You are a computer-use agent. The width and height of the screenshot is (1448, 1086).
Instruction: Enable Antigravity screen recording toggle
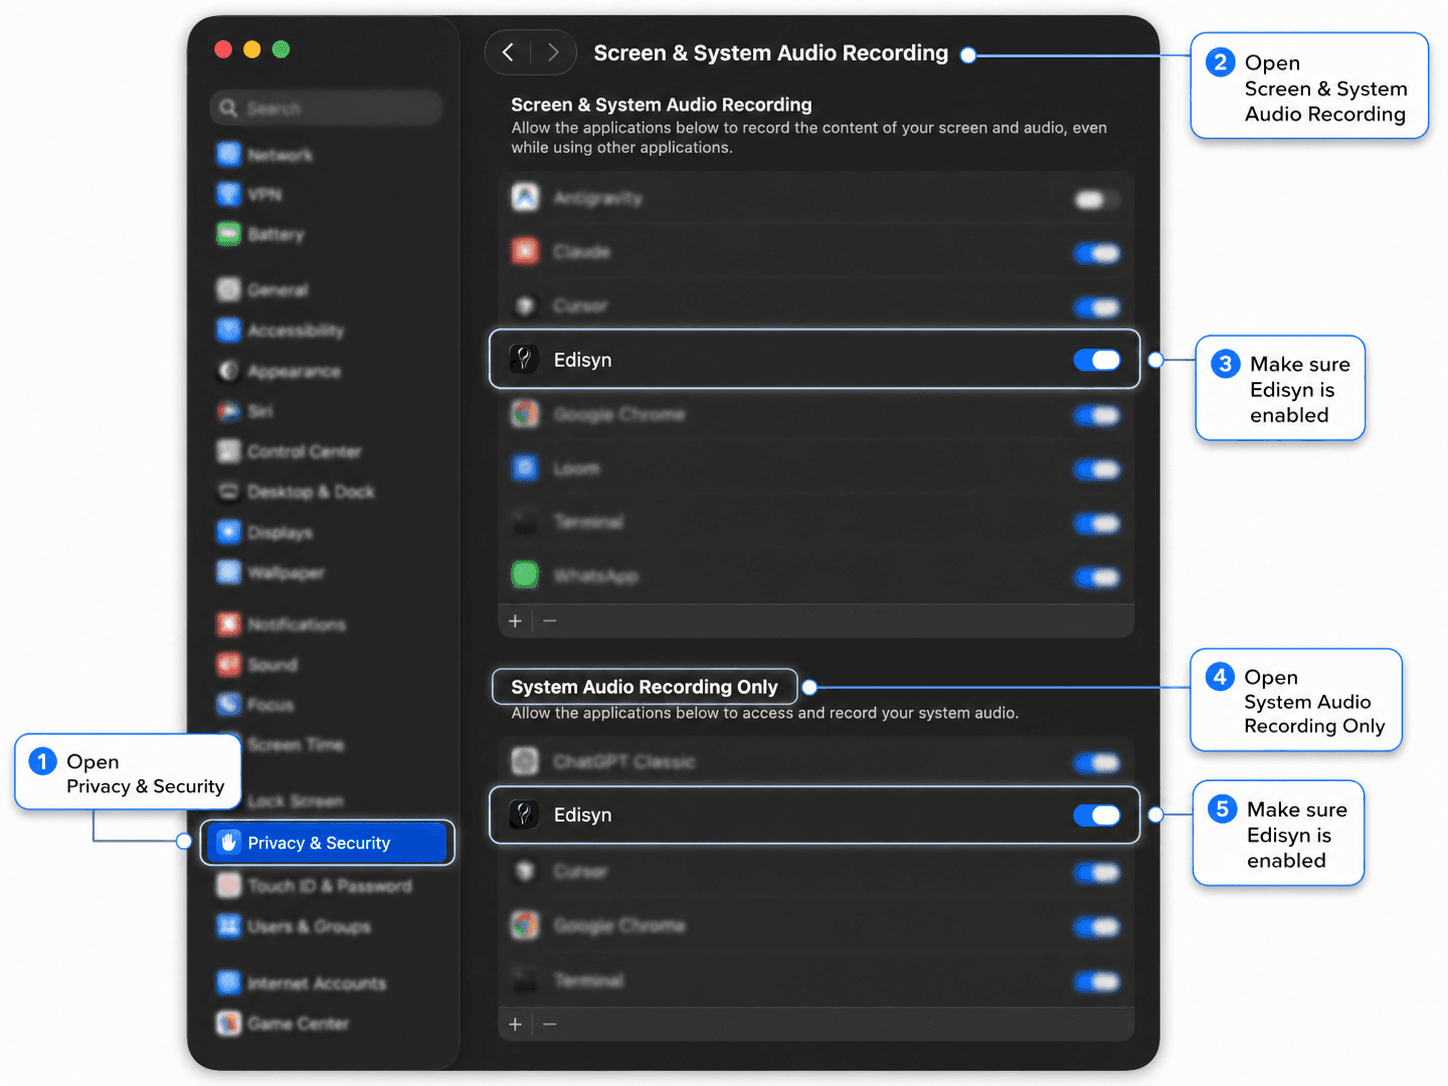tap(1096, 199)
